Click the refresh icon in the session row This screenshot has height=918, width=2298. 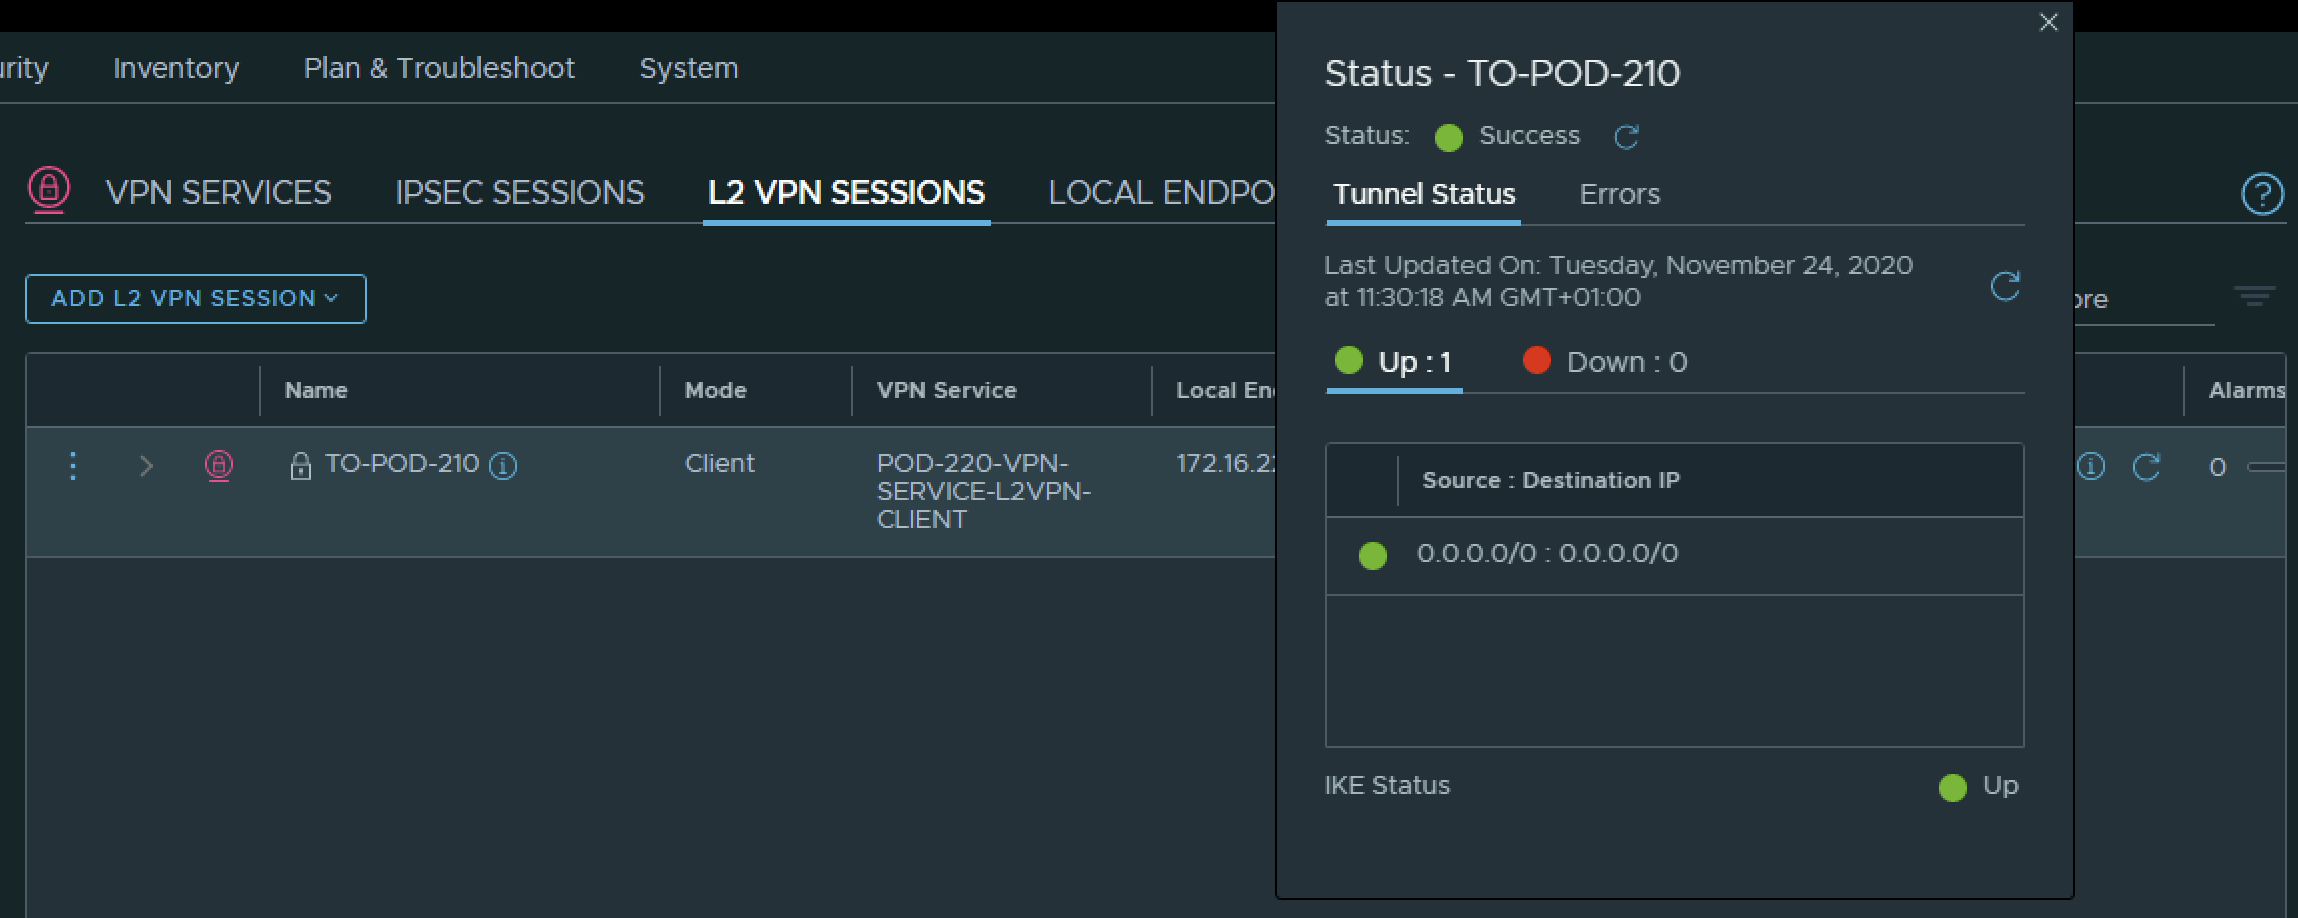tap(2146, 467)
